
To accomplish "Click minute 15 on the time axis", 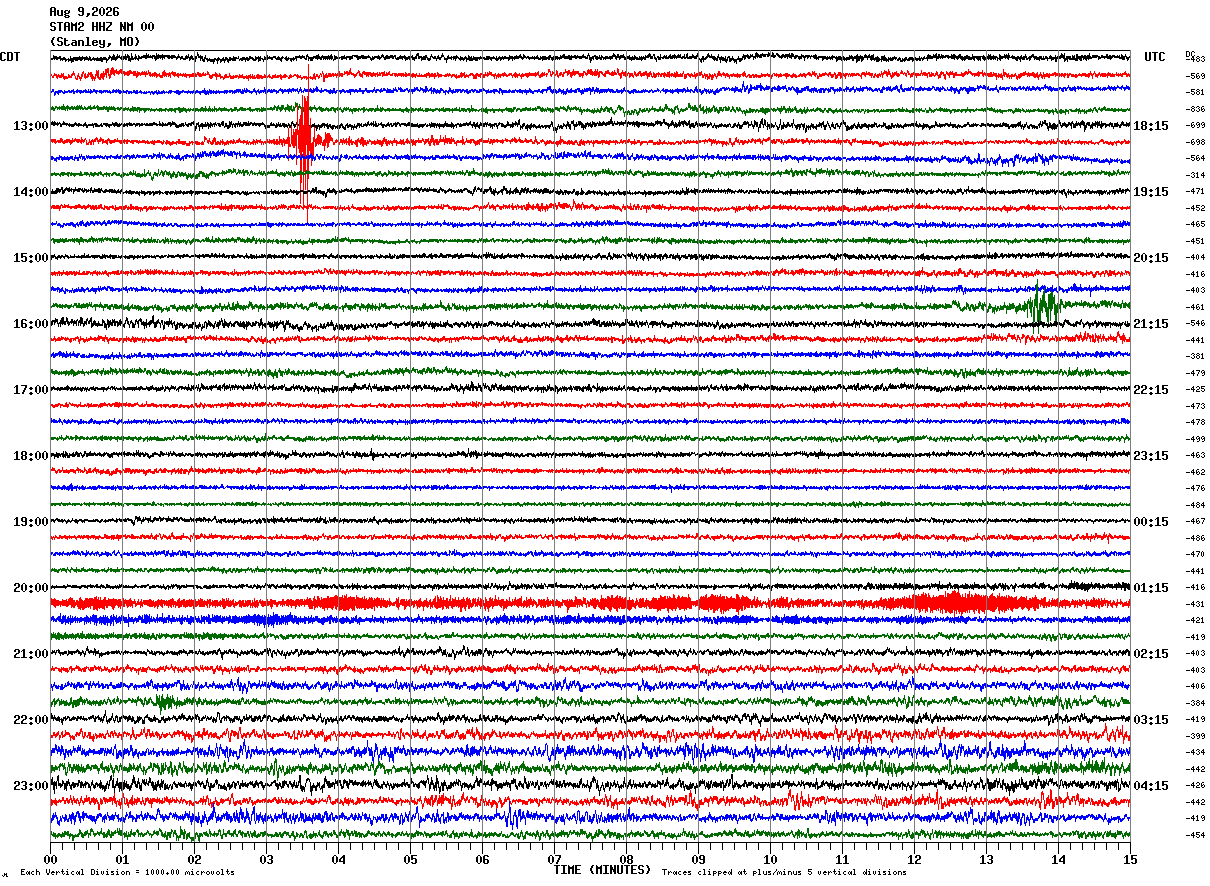I will (x=1130, y=859).
